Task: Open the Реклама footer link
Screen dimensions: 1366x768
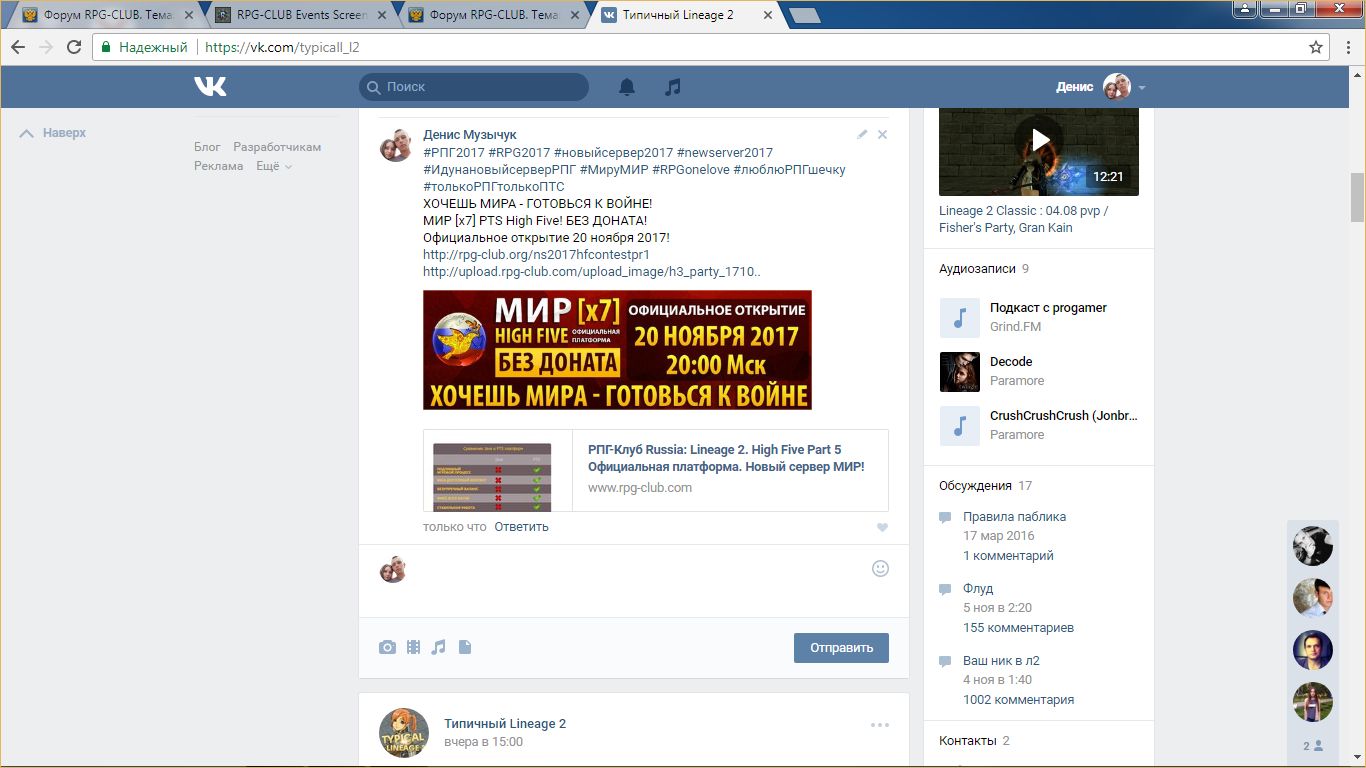Action: pos(219,166)
